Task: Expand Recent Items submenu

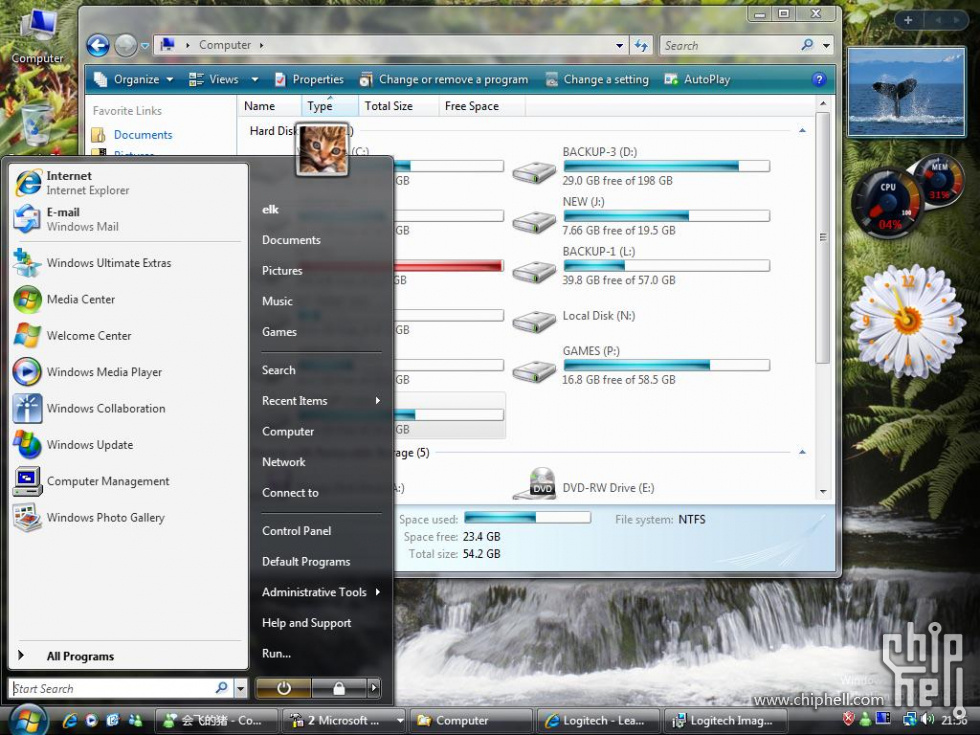Action: point(321,401)
